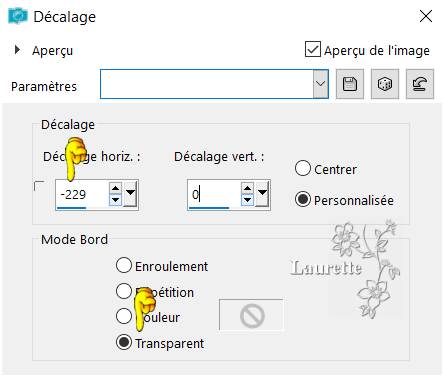Close the Décalage dialog
The height and width of the screenshot is (377, 444).
[x=426, y=16]
